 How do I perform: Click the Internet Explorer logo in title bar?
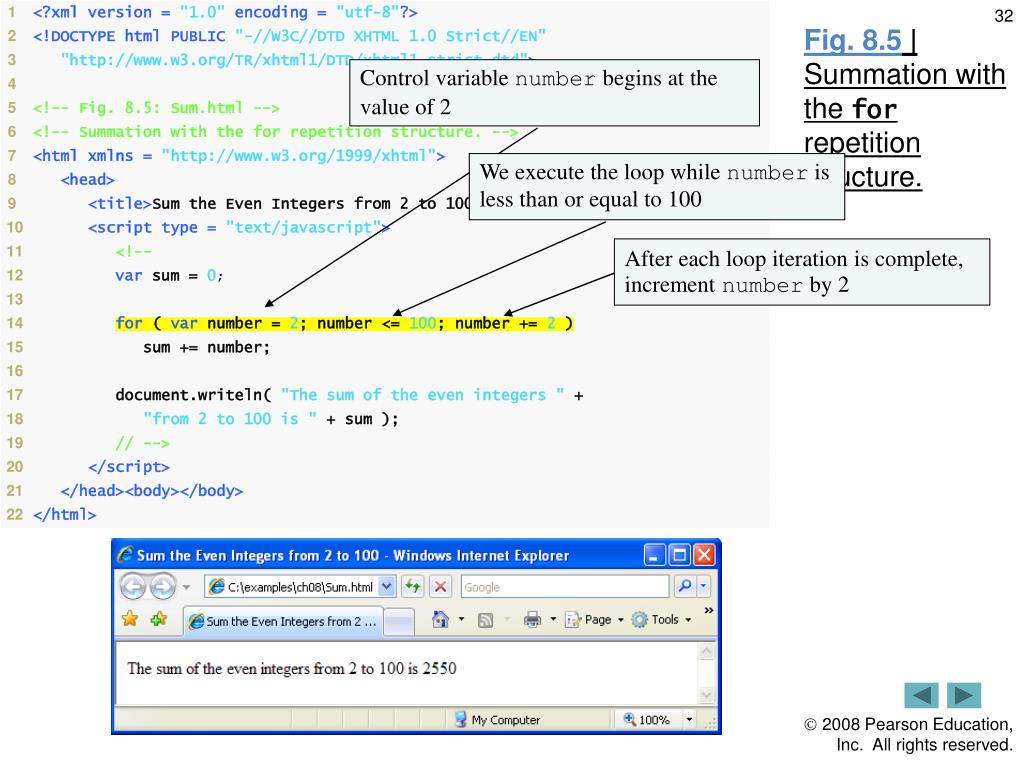pyautogui.click(x=125, y=555)
